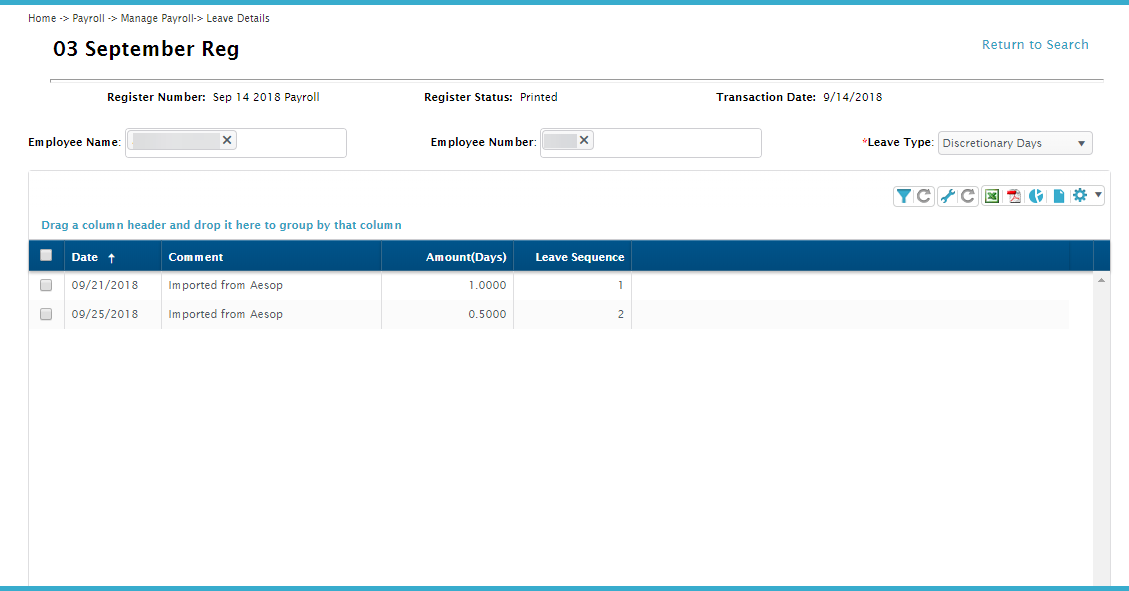Click the reset icon next to the funnel

[924, 196]
